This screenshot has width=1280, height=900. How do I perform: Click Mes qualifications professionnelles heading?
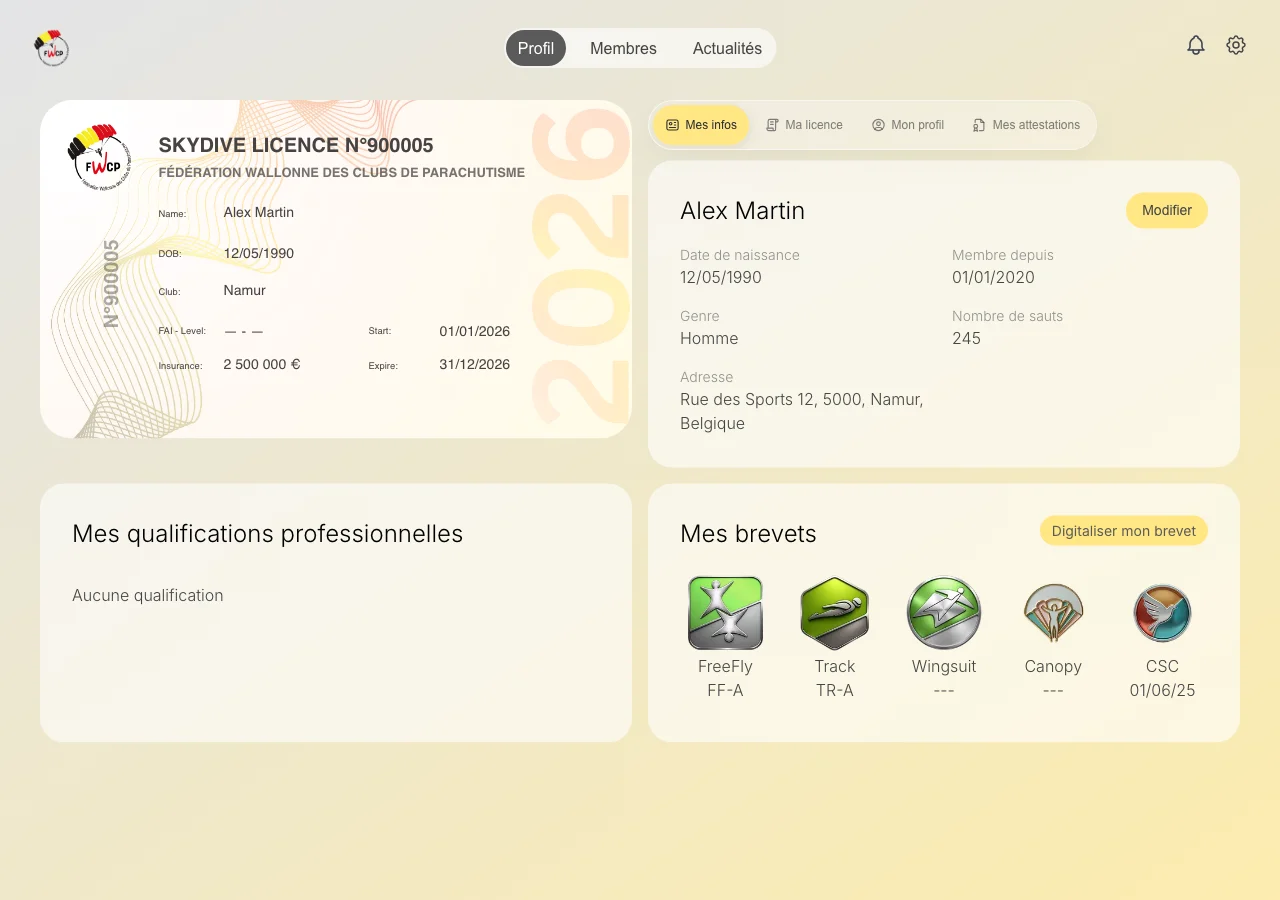(268, 534)
